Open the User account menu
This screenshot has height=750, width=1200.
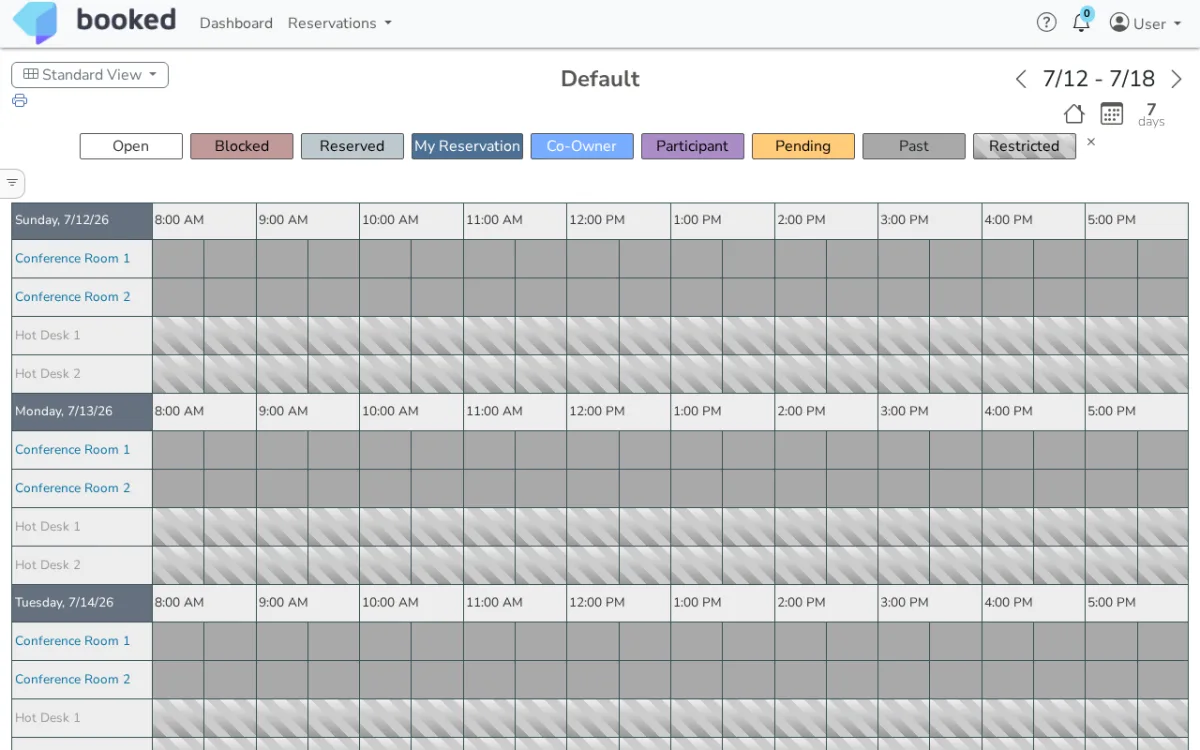(x=1145, y=23)
